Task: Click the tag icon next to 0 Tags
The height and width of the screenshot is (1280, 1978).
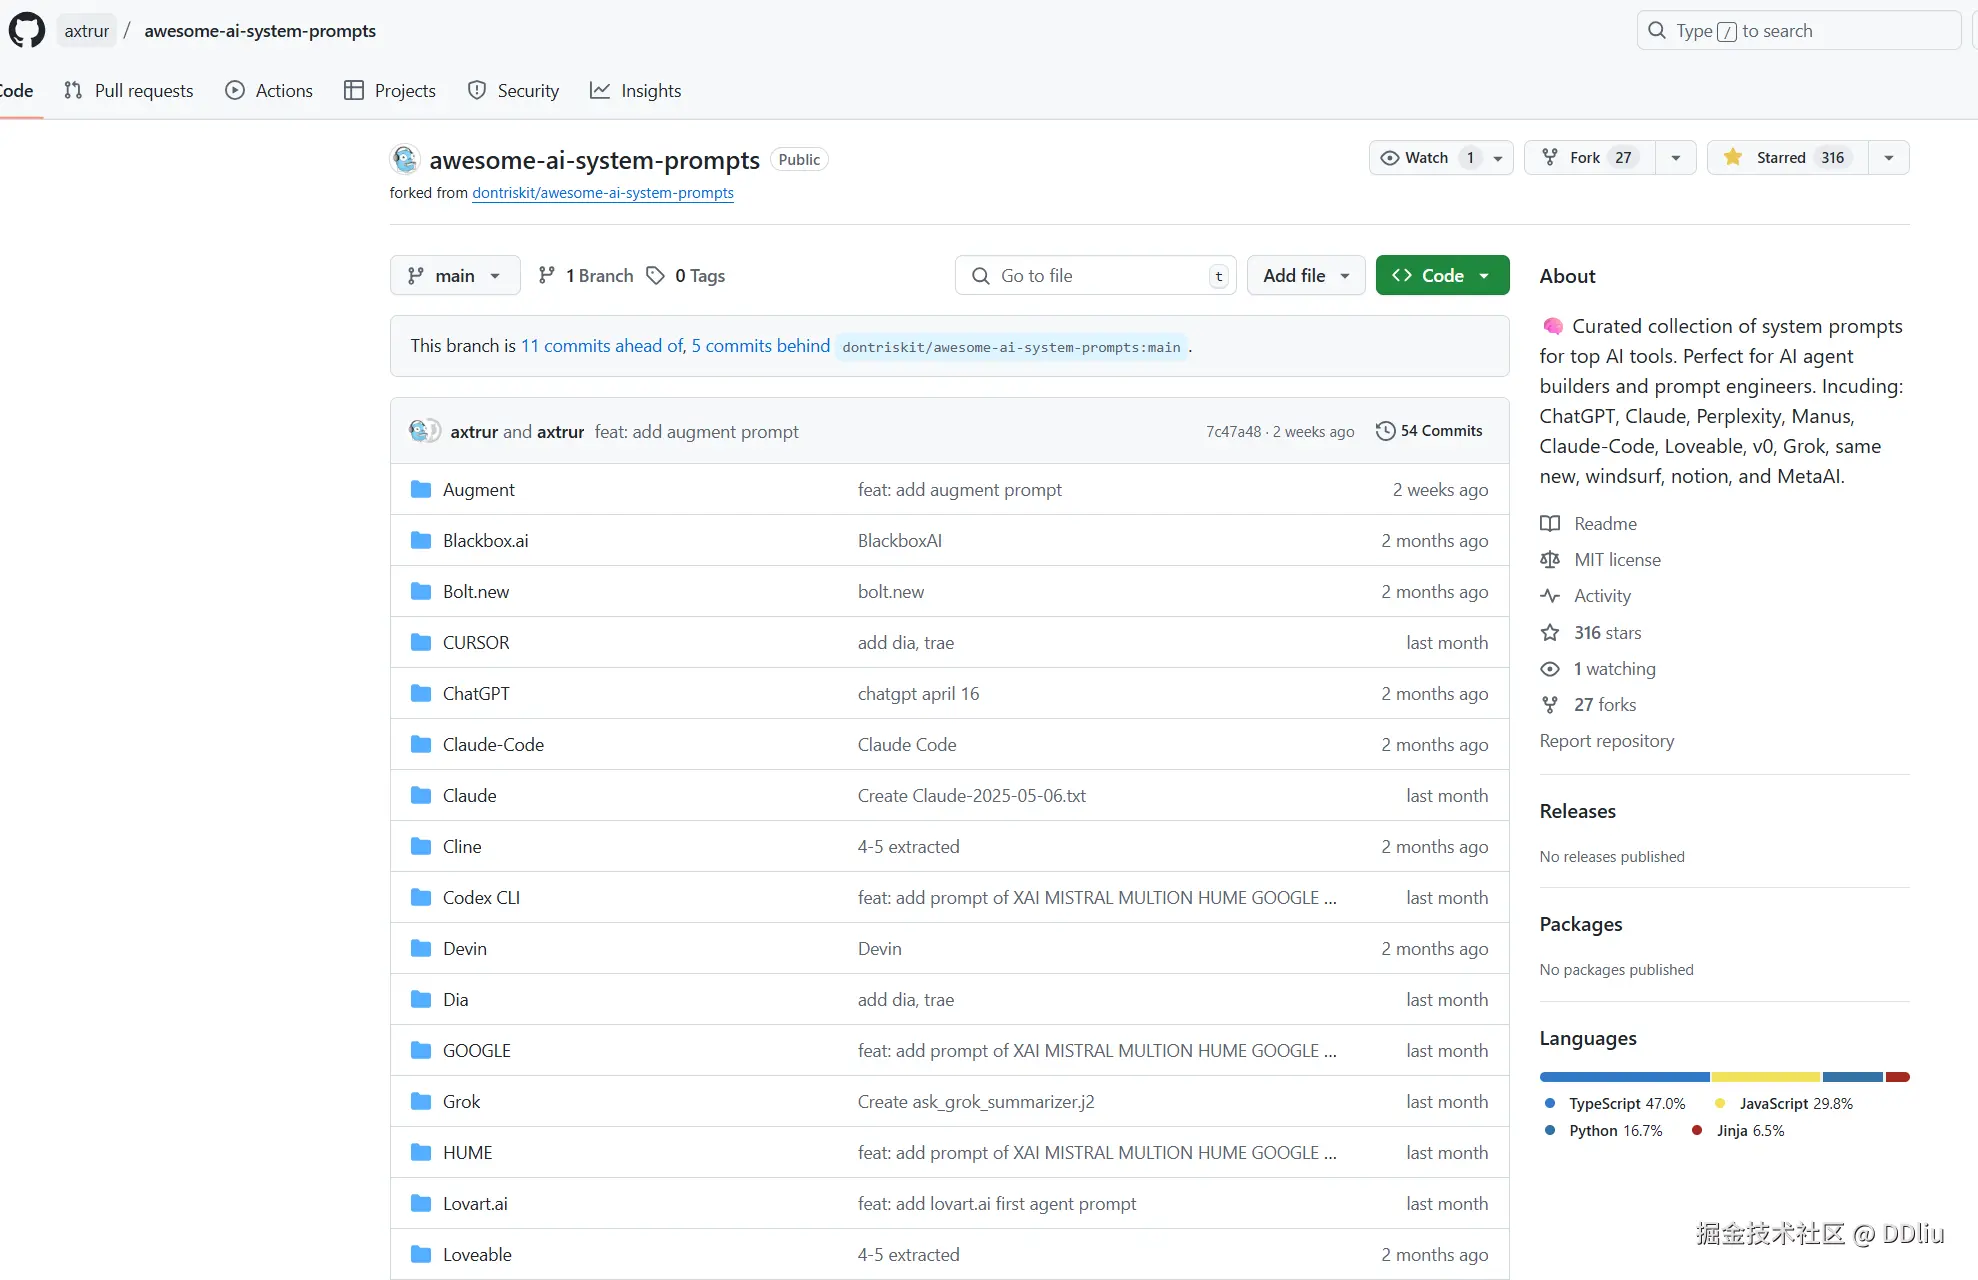Action: click(x=655, y=276)
